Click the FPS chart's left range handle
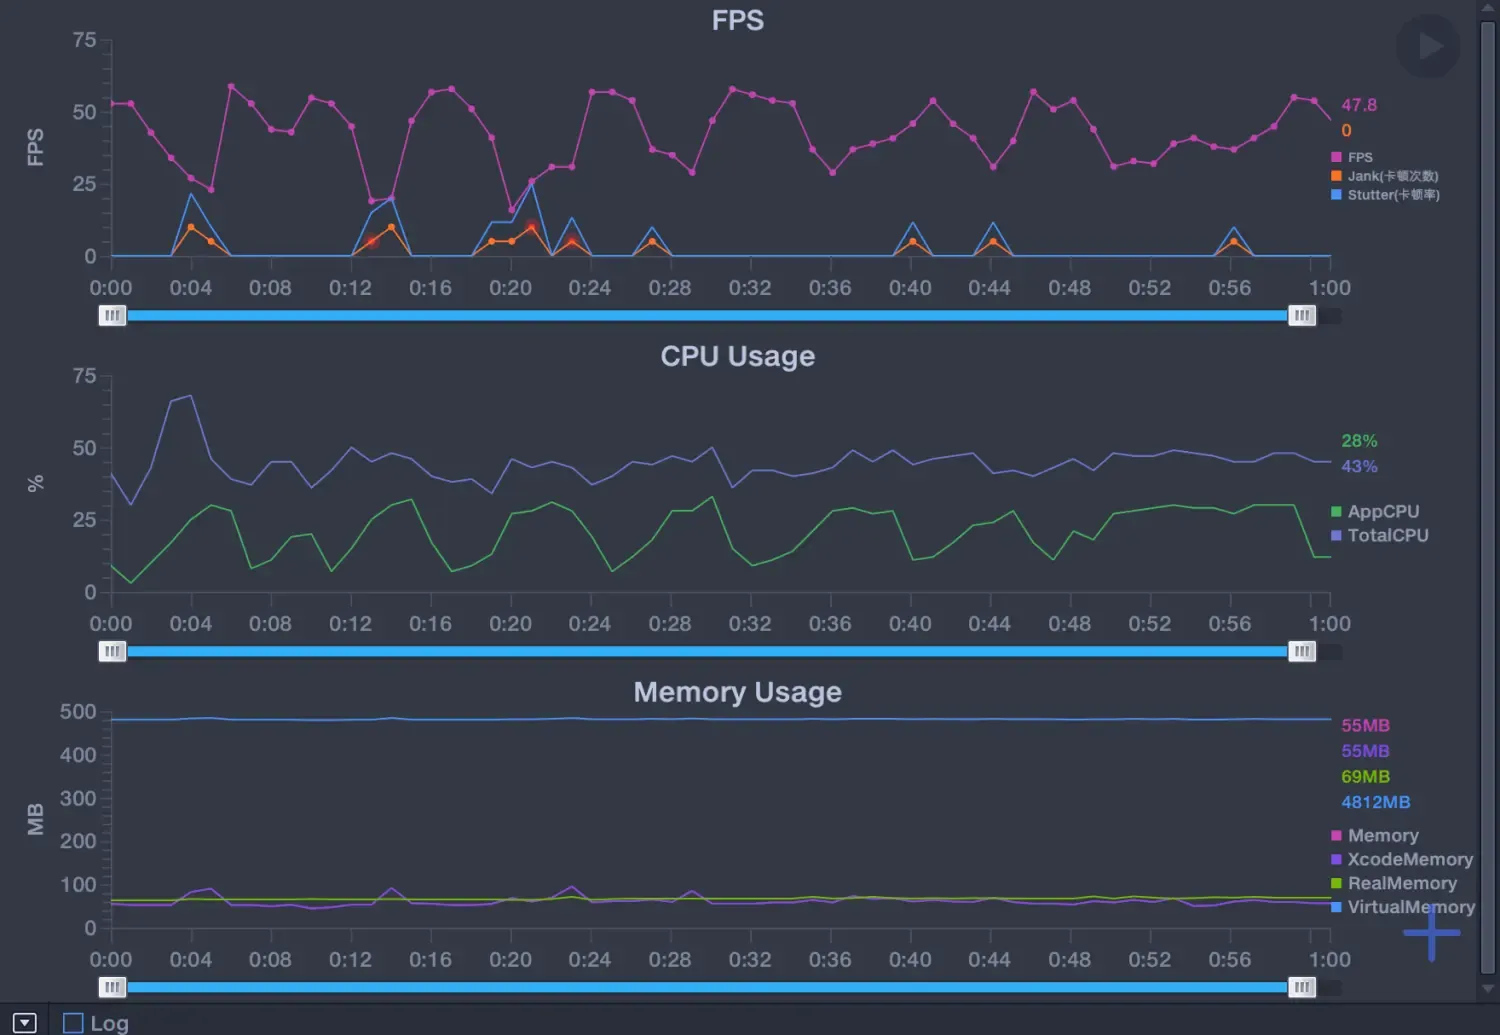Screen dimensions: 1500x1035 pos(112,316)
